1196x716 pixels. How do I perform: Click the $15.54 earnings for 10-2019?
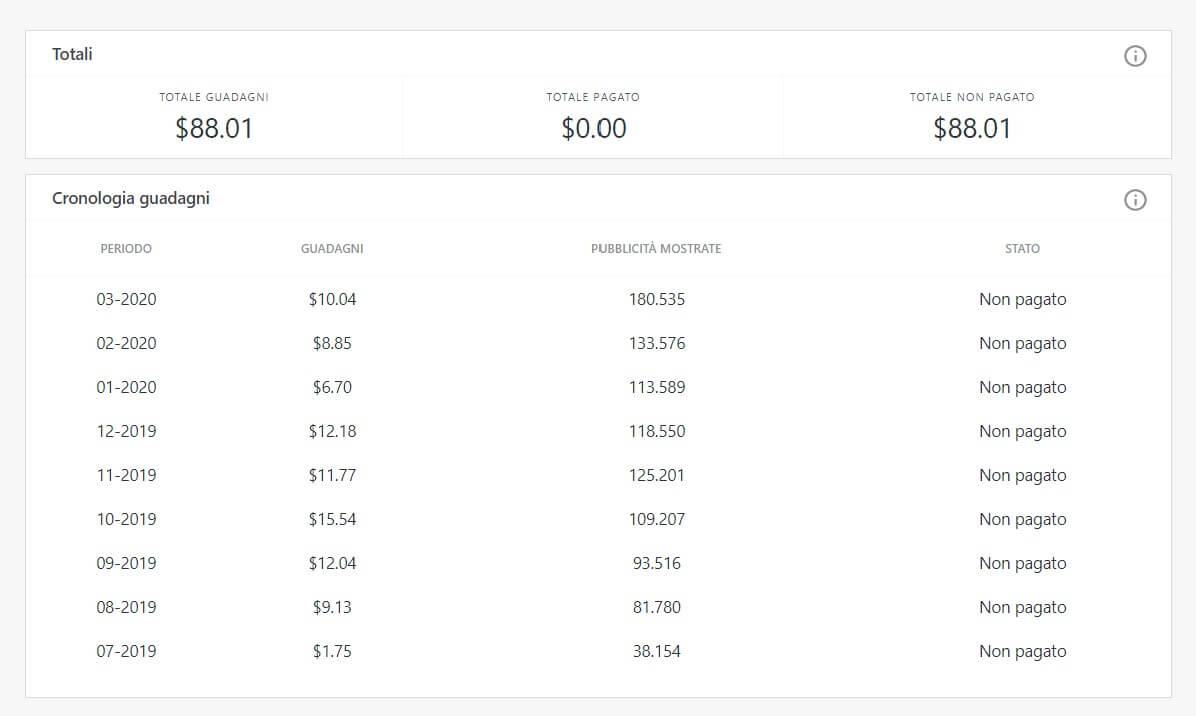click(x=332, y=519)
